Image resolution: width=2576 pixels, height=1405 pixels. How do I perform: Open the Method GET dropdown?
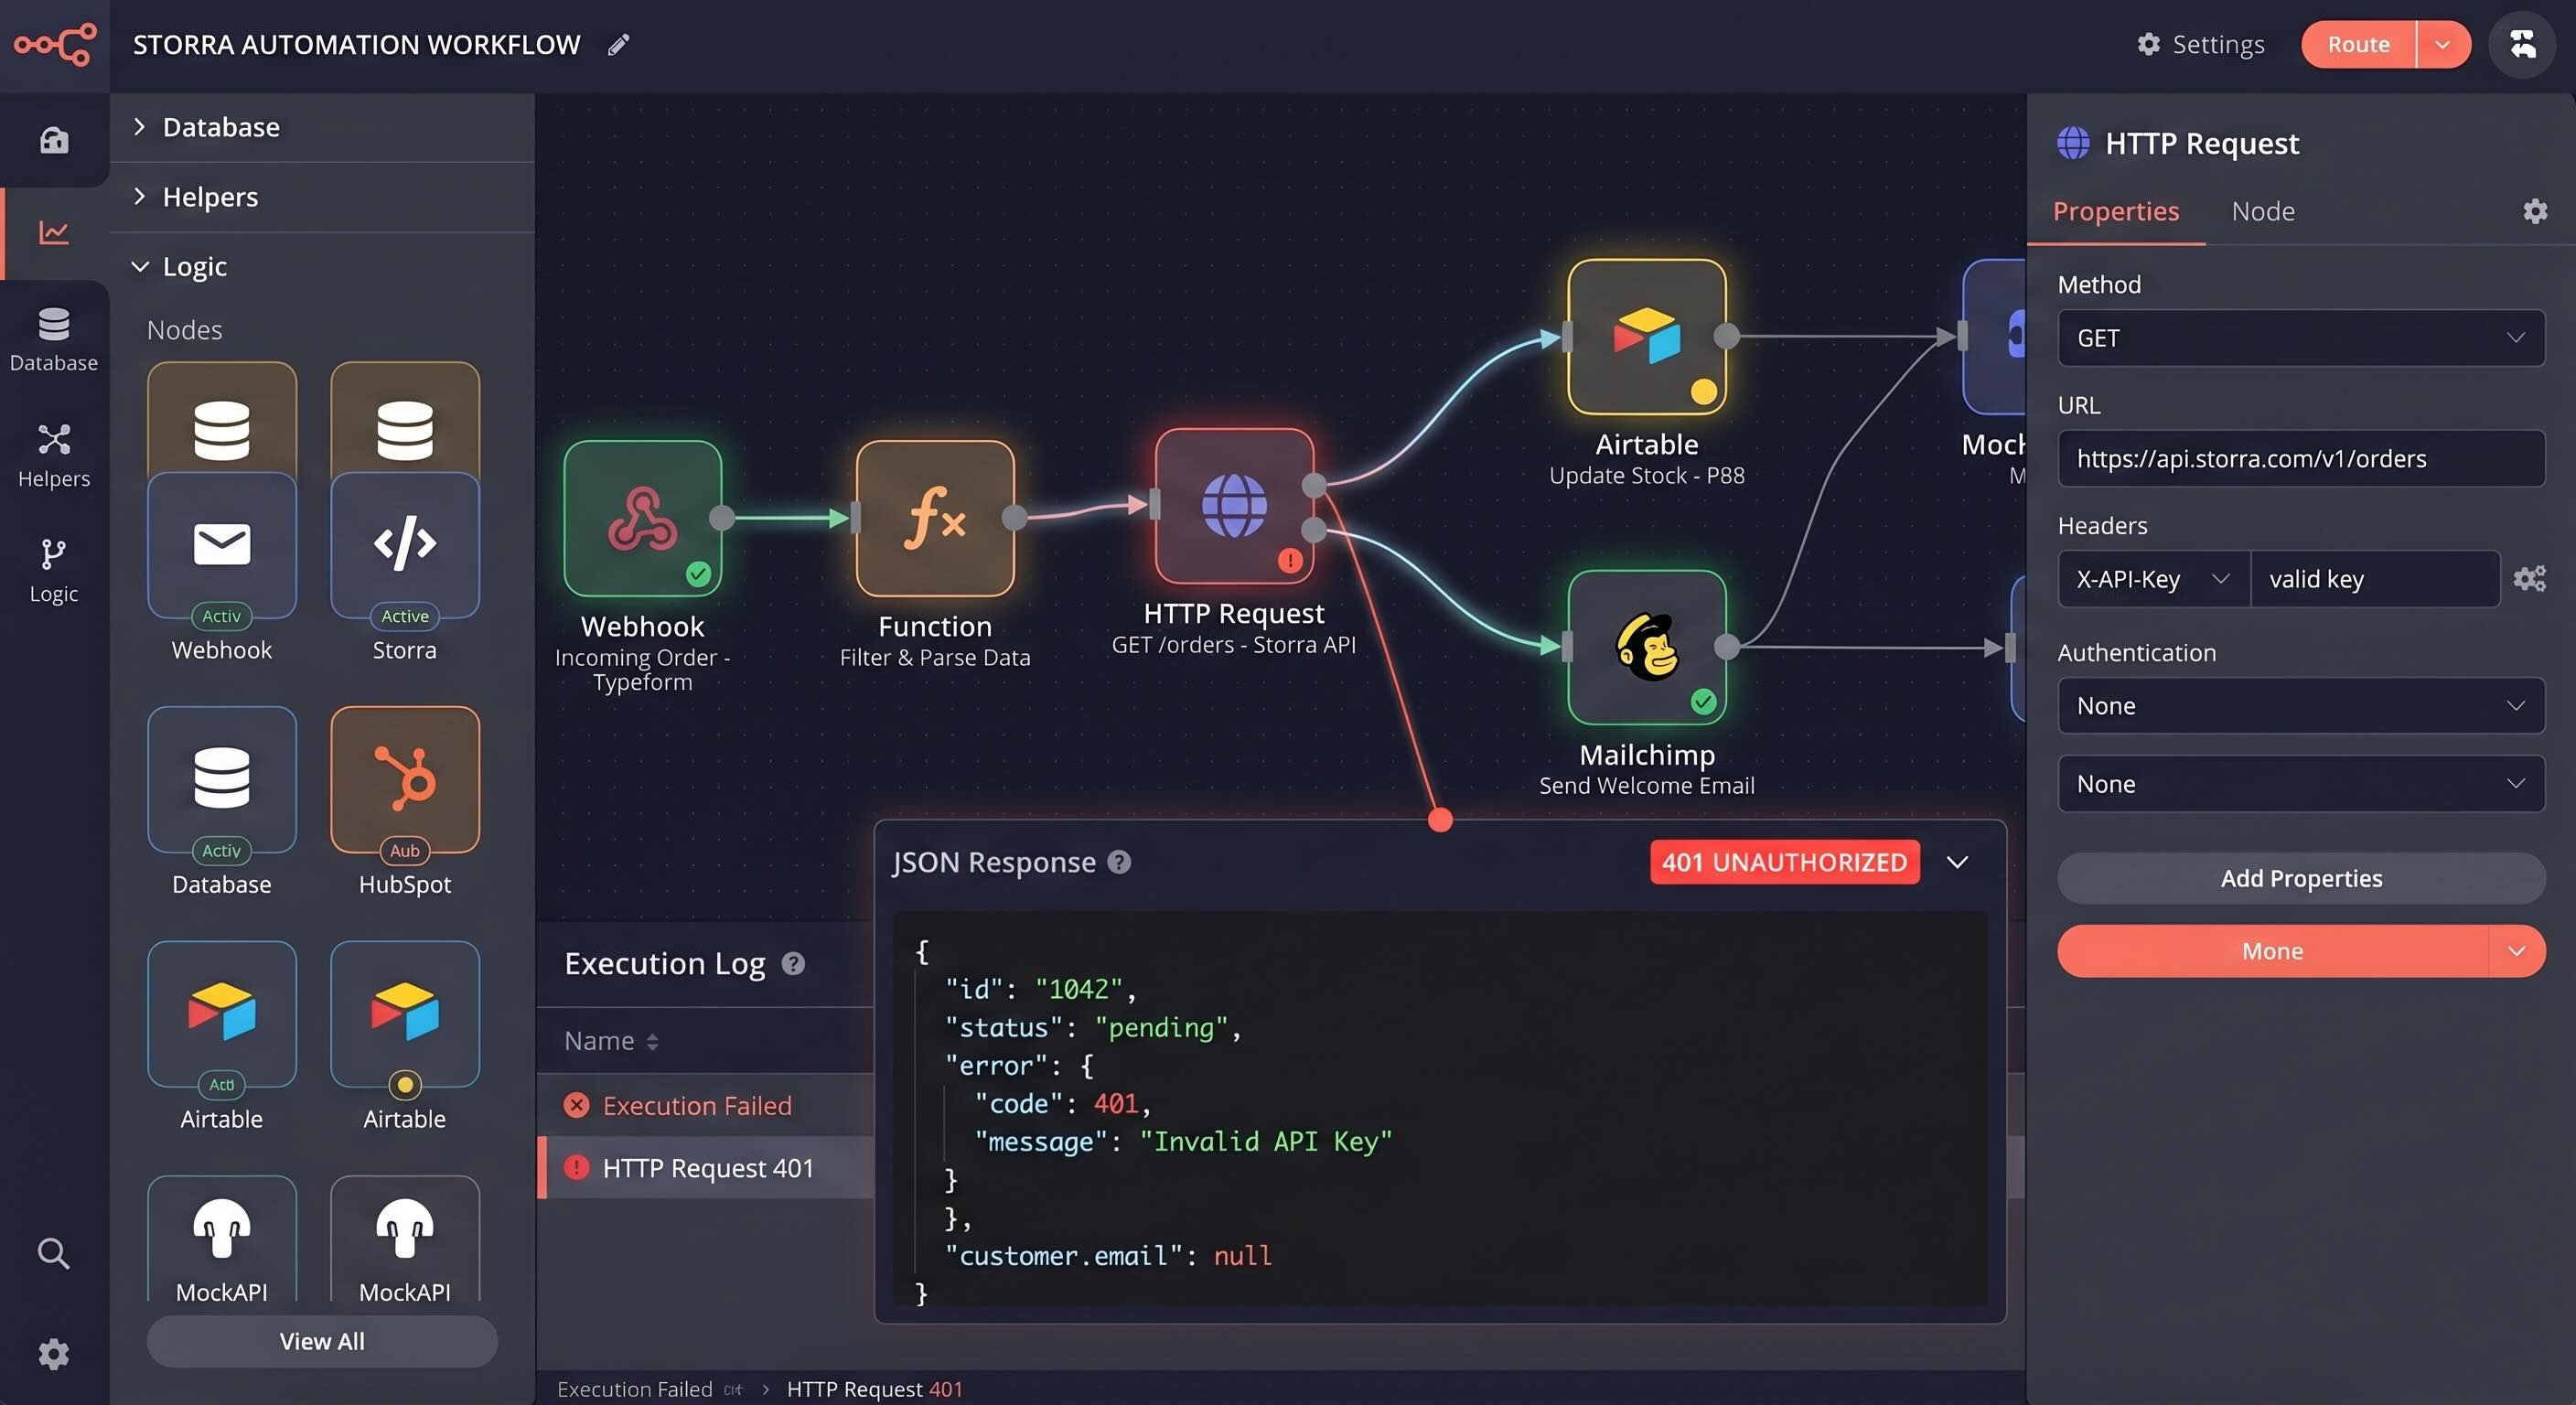click(2301, 338)
